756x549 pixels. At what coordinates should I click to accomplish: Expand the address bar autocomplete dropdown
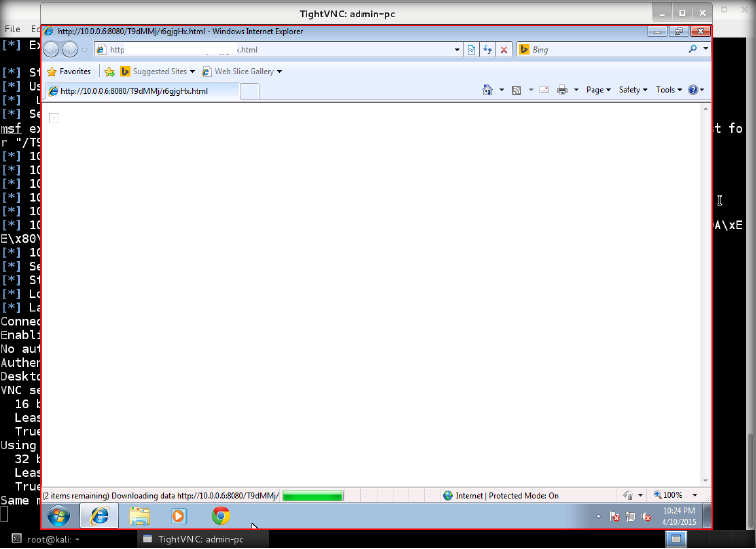[457, 50]
